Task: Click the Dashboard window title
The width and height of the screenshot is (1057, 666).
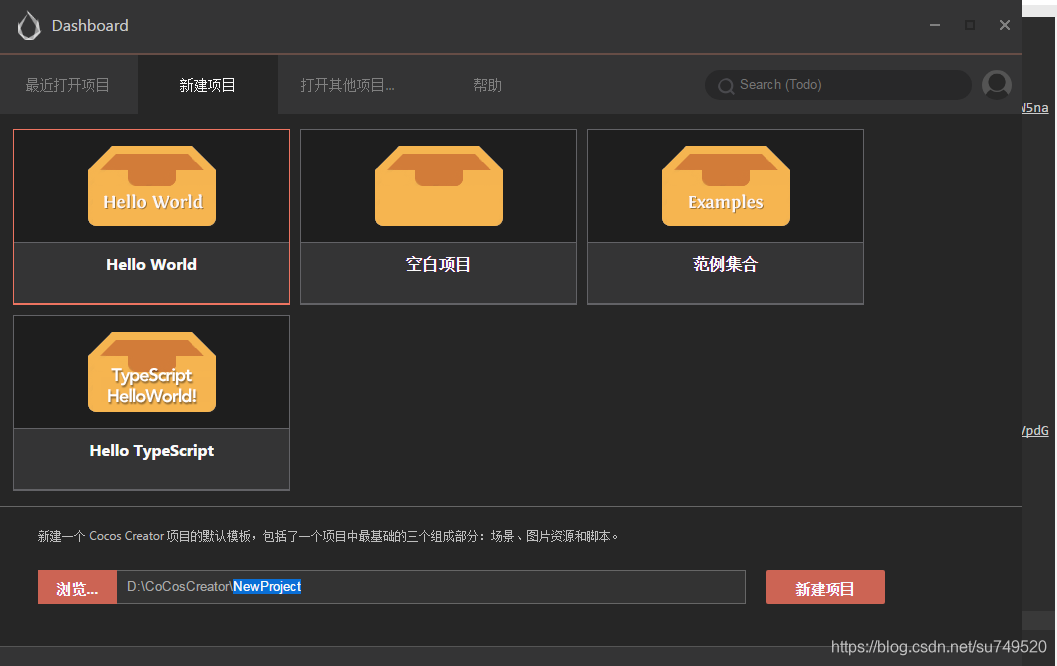Action: (90, 26)
